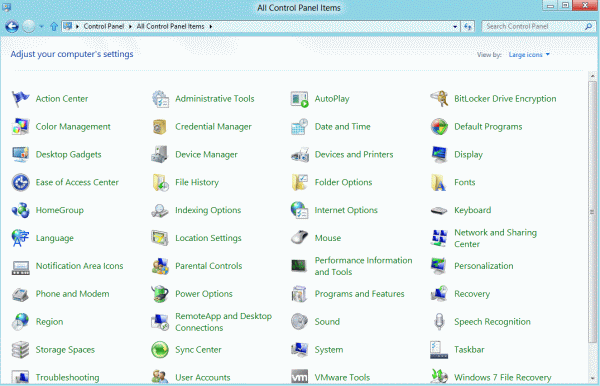Open the BitLocker Drive Encryption key icon

439,99
